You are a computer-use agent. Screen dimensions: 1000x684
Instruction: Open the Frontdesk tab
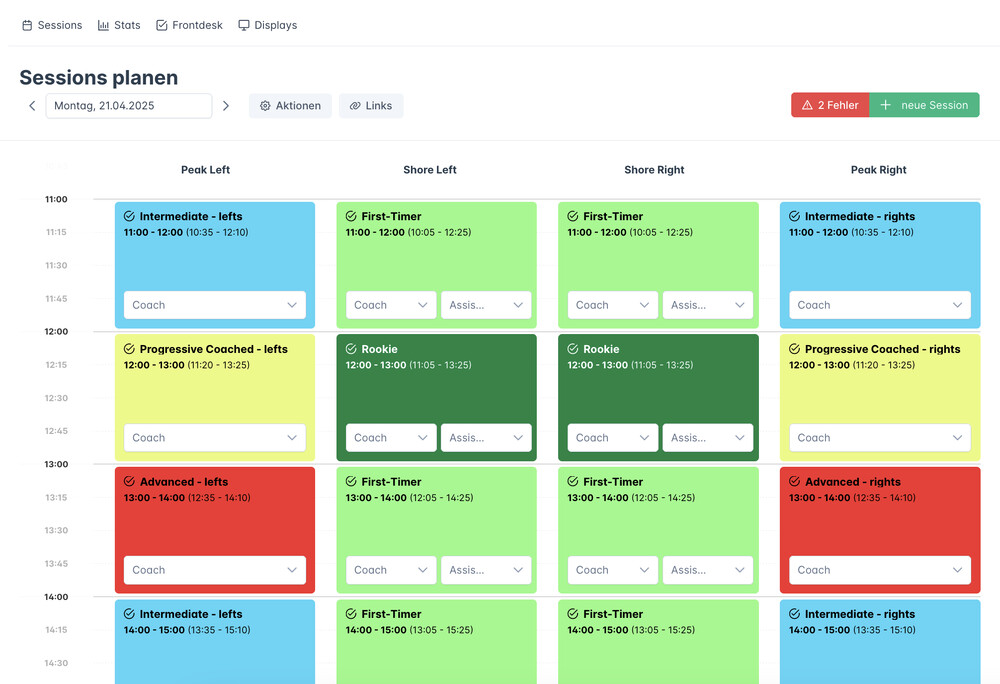pos(189,25)
